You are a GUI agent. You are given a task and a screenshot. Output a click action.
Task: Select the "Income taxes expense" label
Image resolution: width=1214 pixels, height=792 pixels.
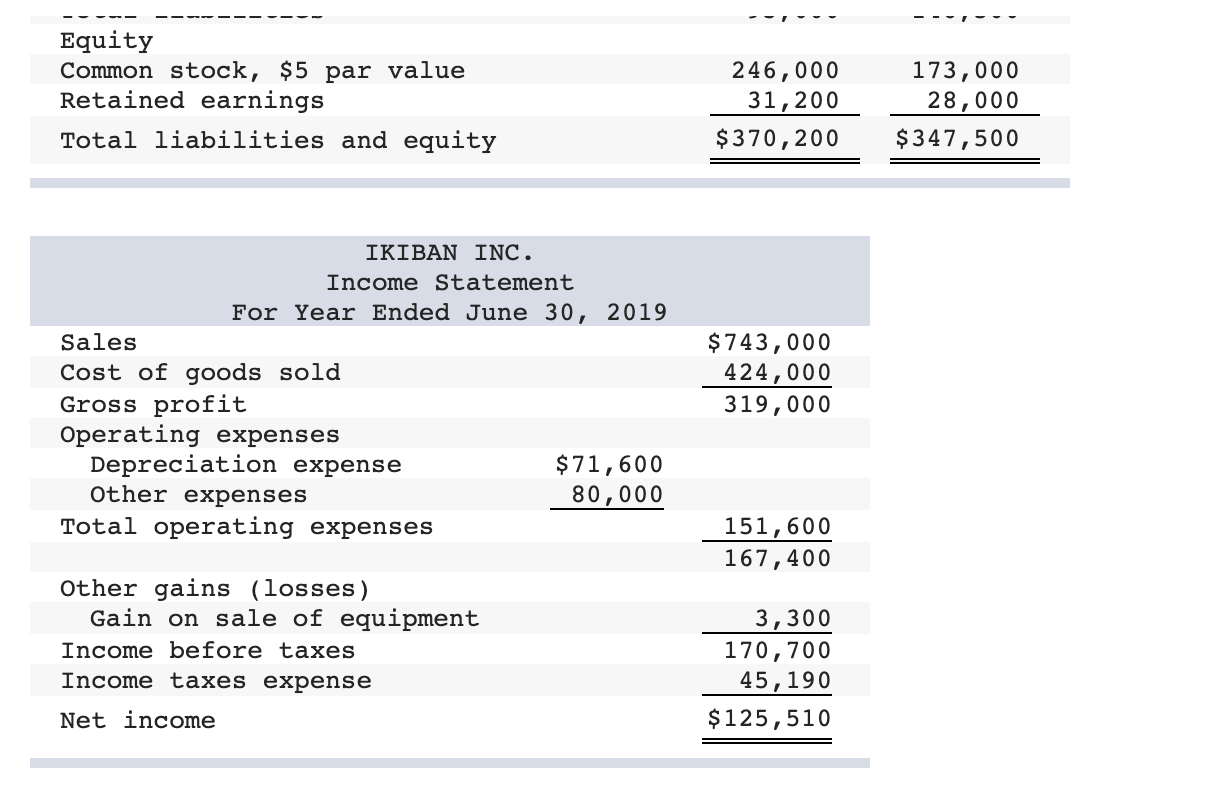click(216, 681)
